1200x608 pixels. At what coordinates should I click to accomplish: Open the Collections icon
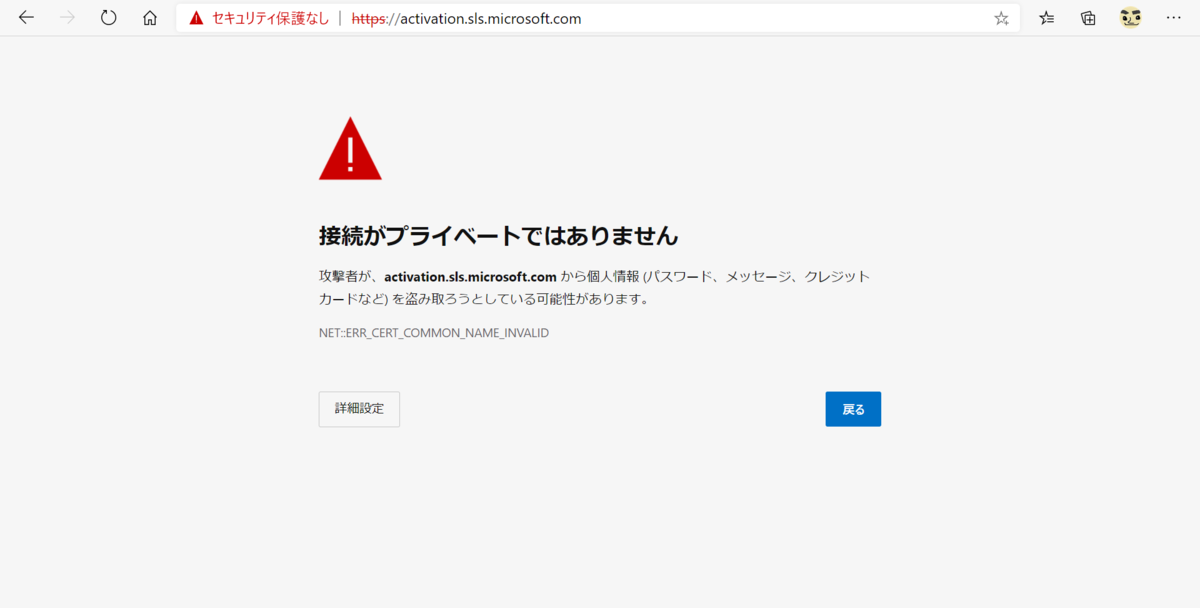[1088, 18]
